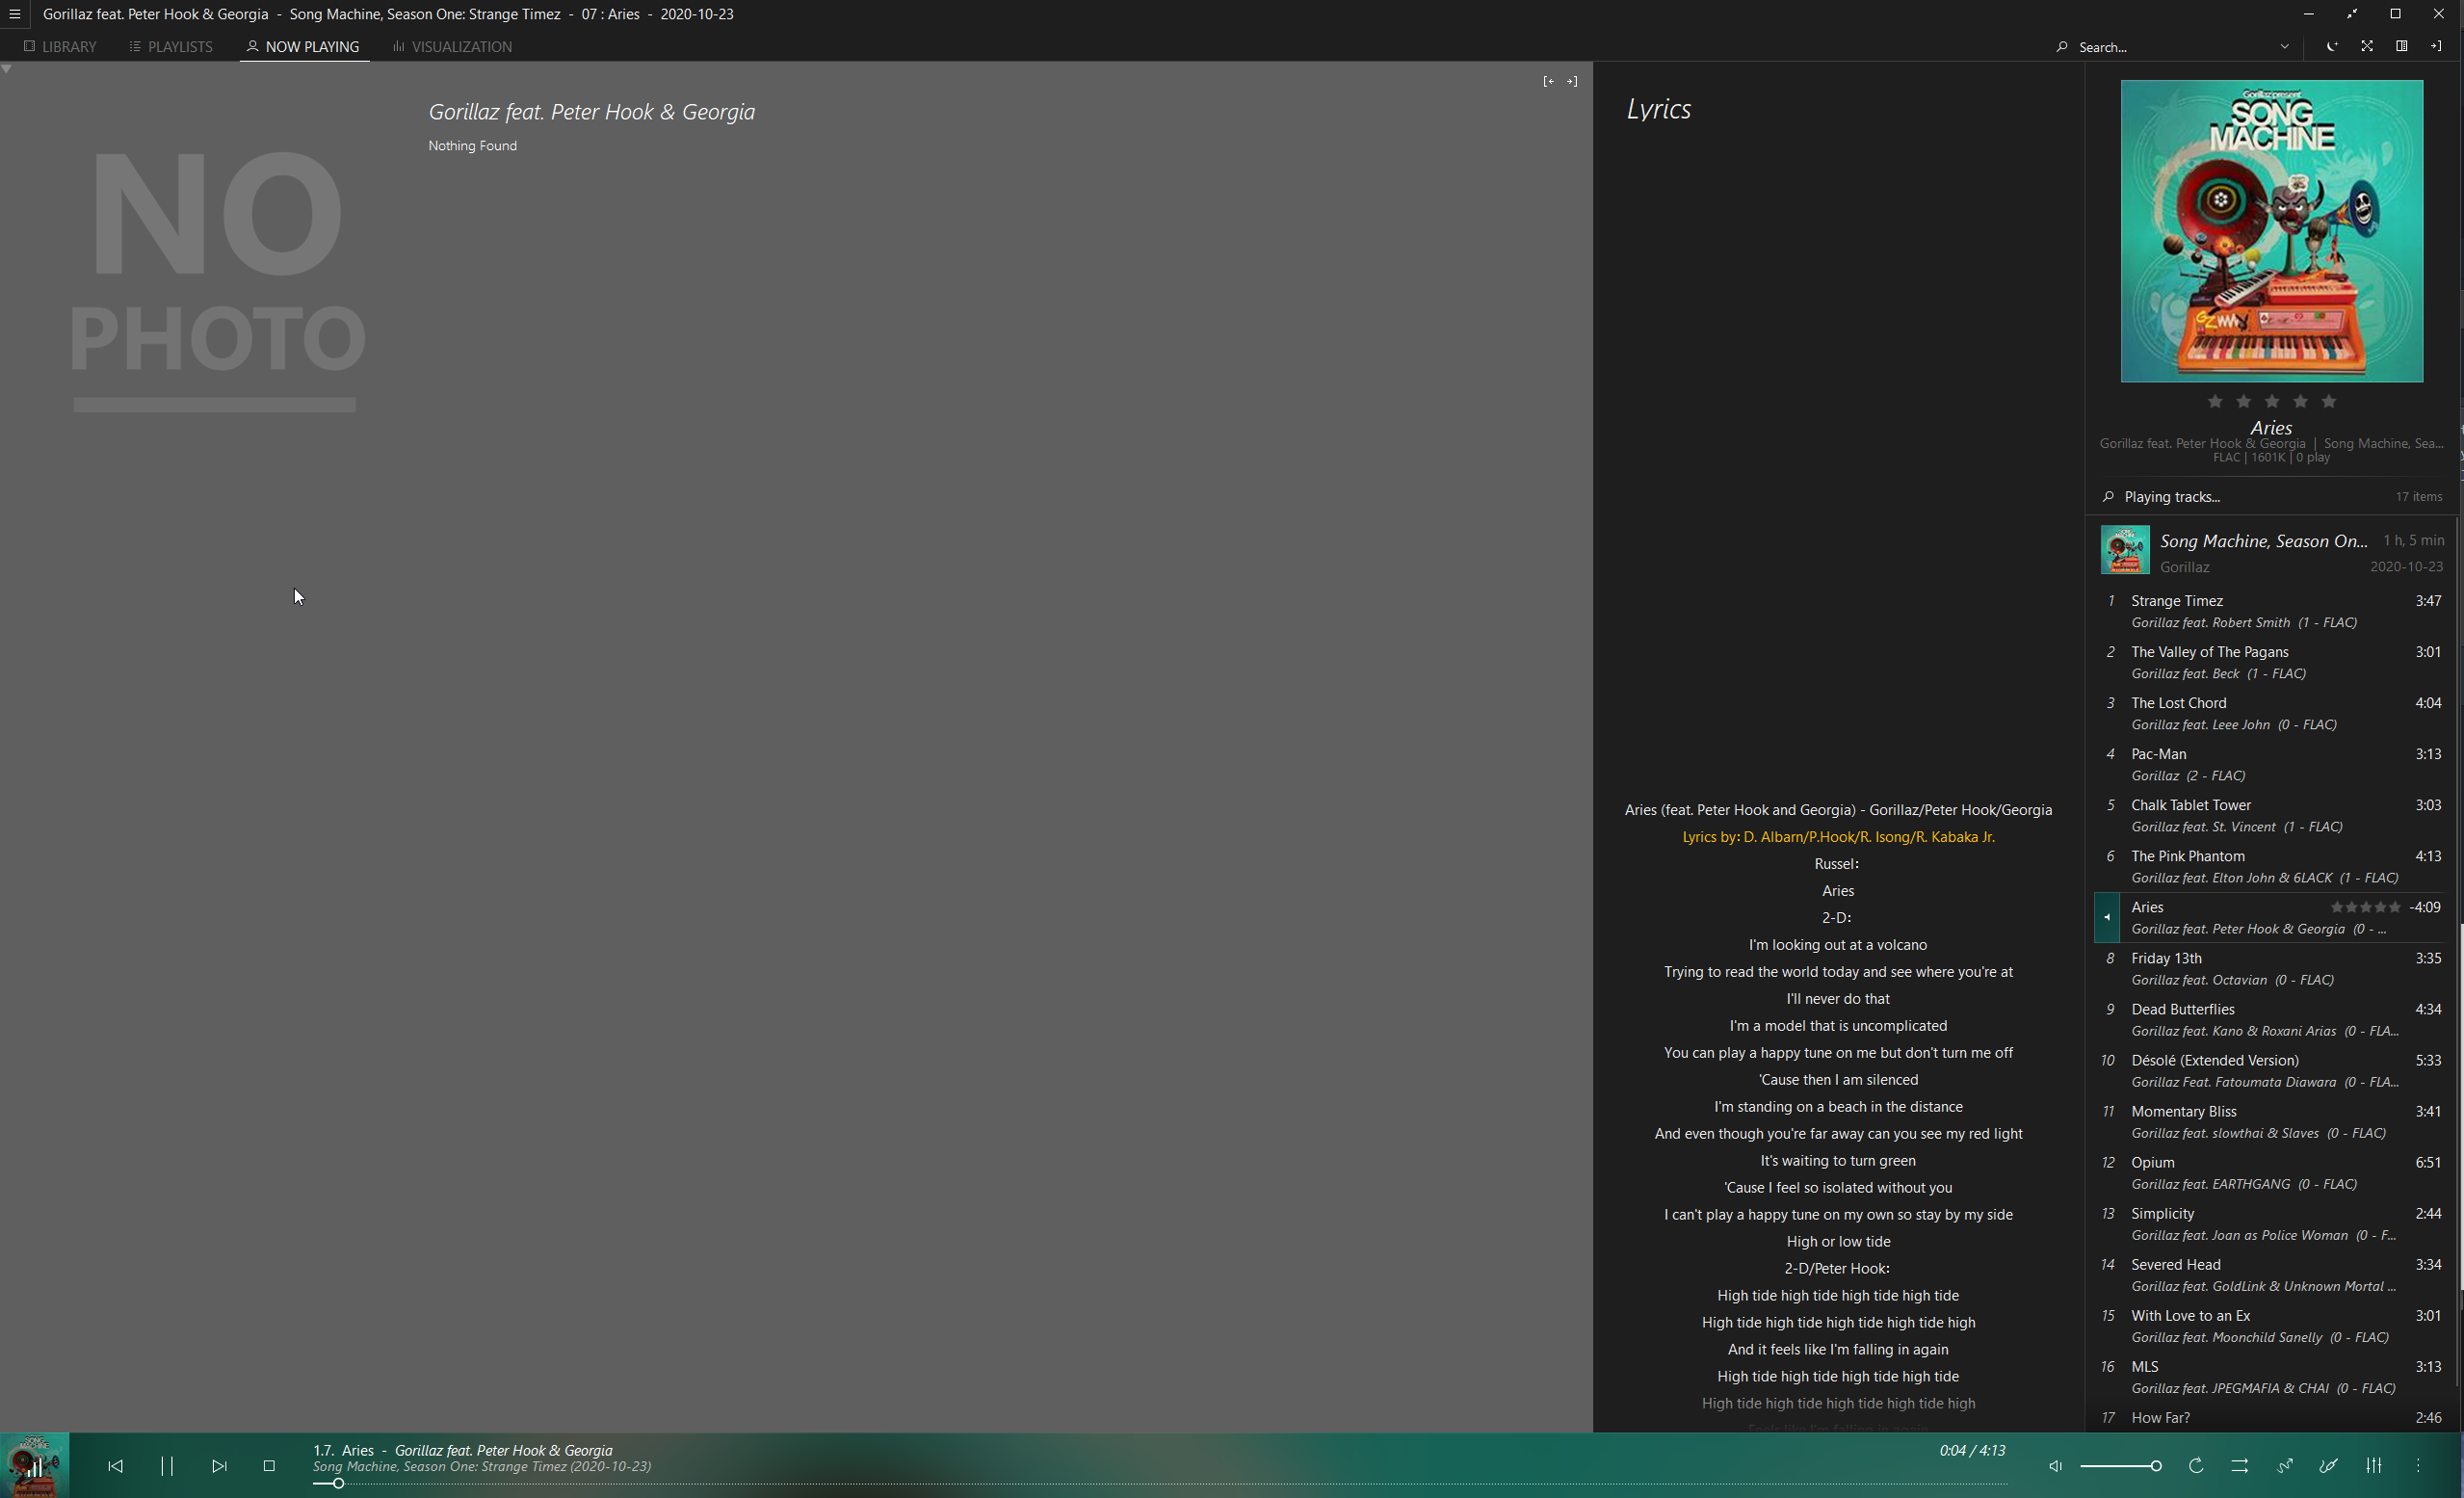
Task: Activate the crossfade squiggle icon
Action: pyautogui.click(x=2285, y=1466)
